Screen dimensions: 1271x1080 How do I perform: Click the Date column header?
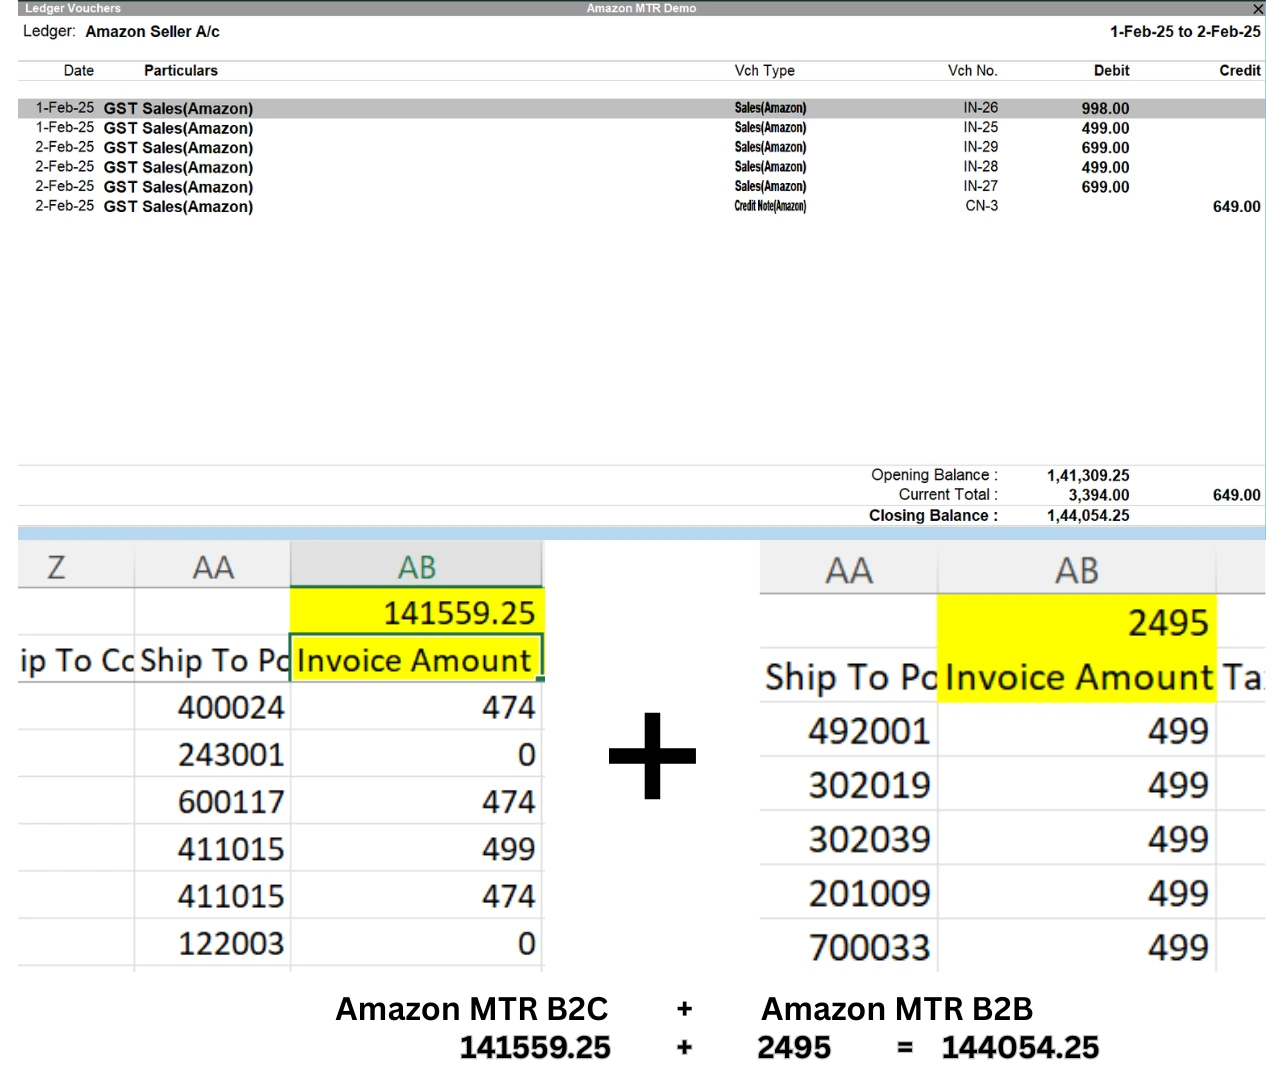(x=78, y=70)
